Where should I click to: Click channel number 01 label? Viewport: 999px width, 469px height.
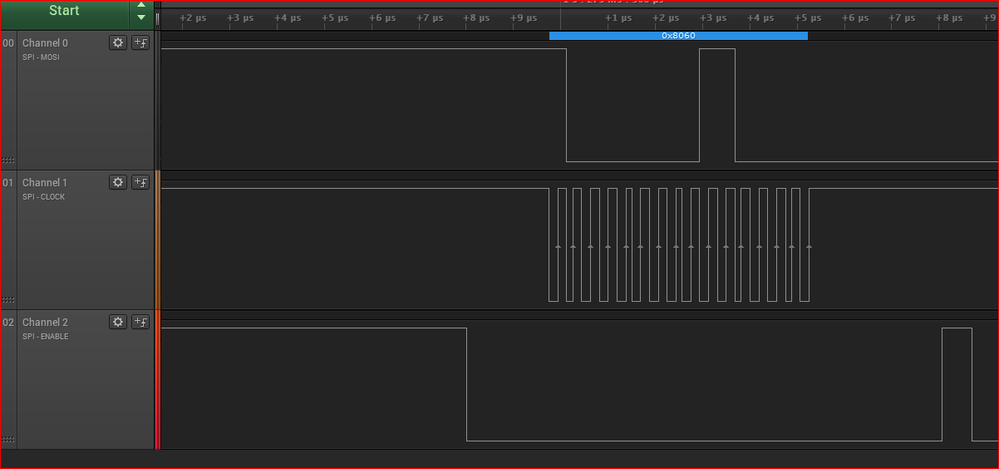coord(8,183)
